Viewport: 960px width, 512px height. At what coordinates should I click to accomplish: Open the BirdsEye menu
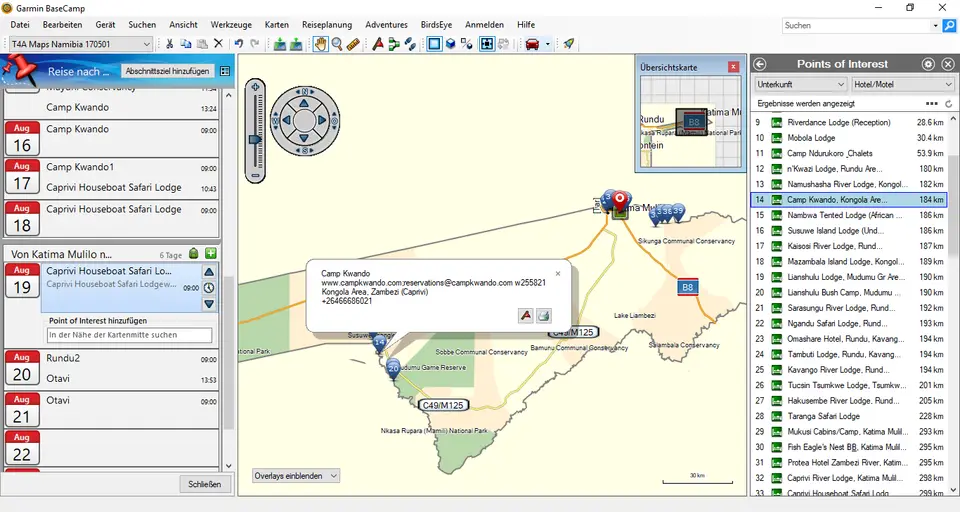(x=437, y=25)
